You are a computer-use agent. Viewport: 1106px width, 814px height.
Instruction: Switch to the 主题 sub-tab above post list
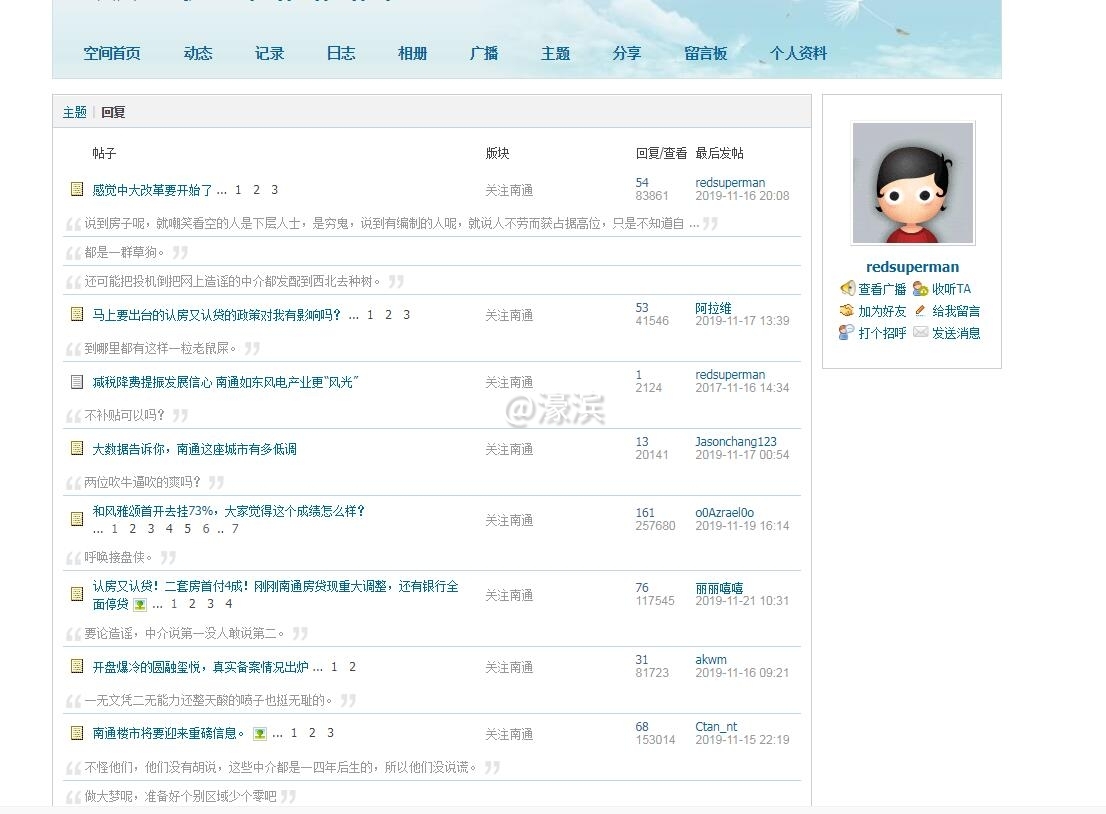(75, 112)
